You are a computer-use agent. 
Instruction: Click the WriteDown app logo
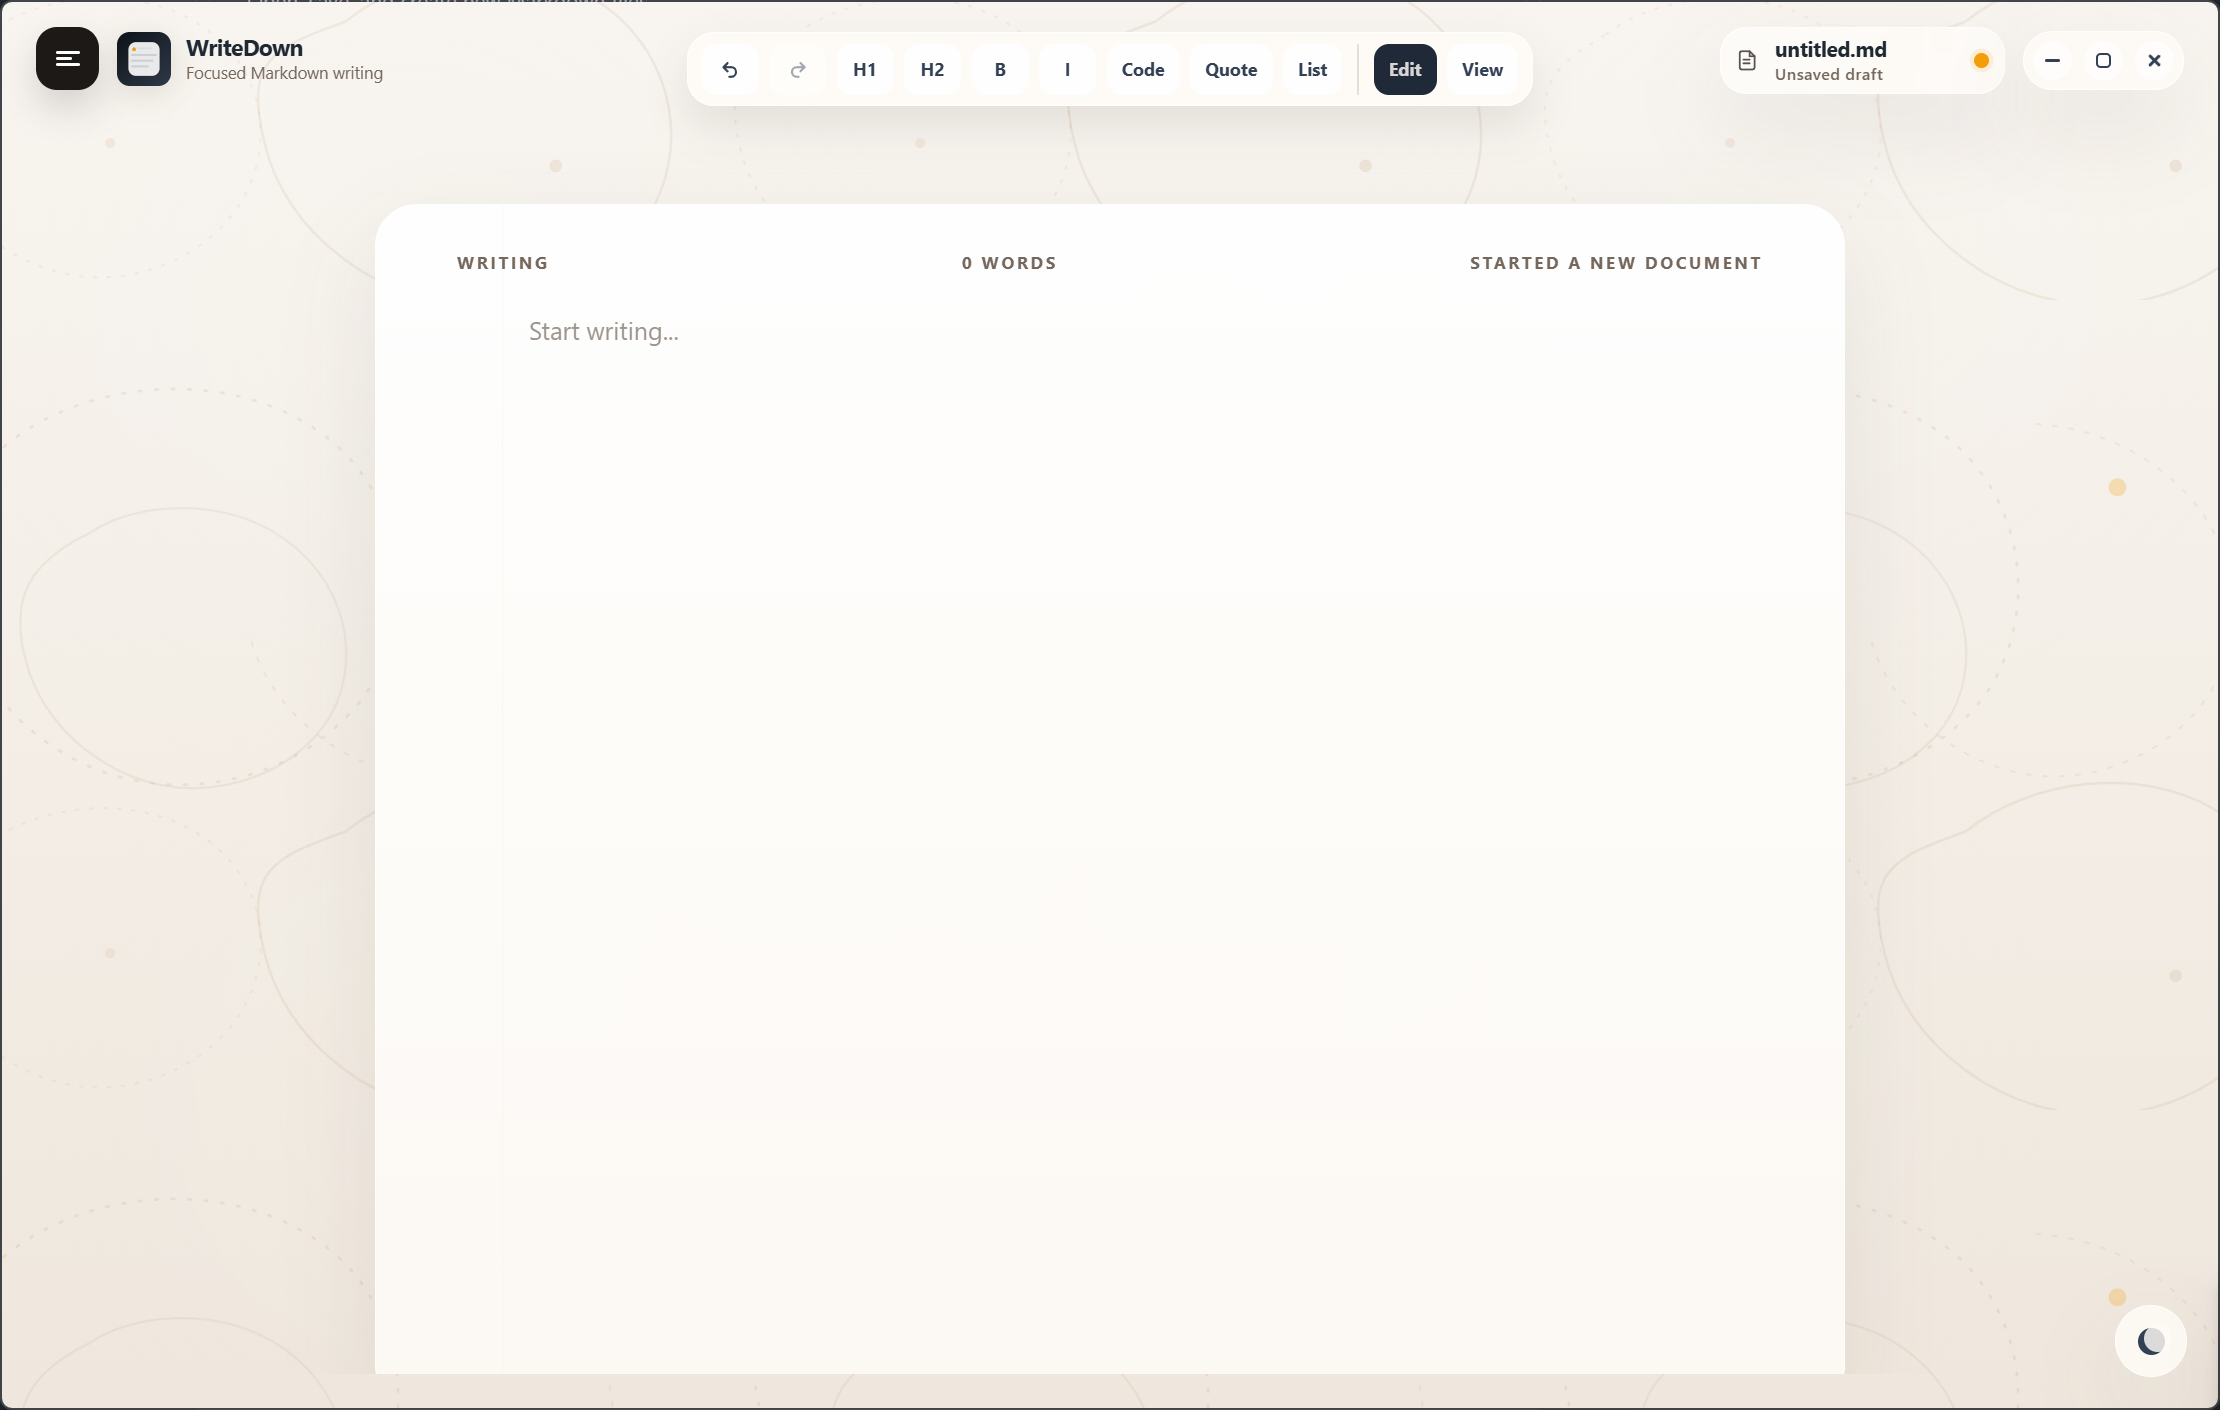(x=143, y=59)
